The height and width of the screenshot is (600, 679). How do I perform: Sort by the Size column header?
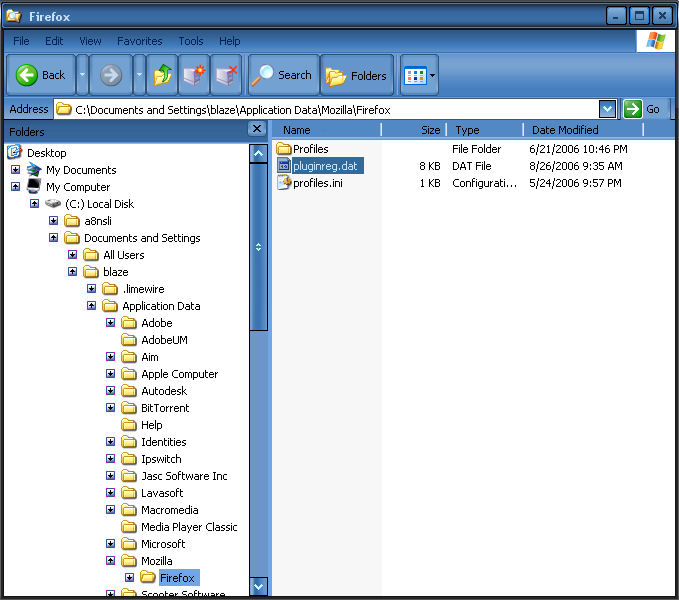coord(414,130)
